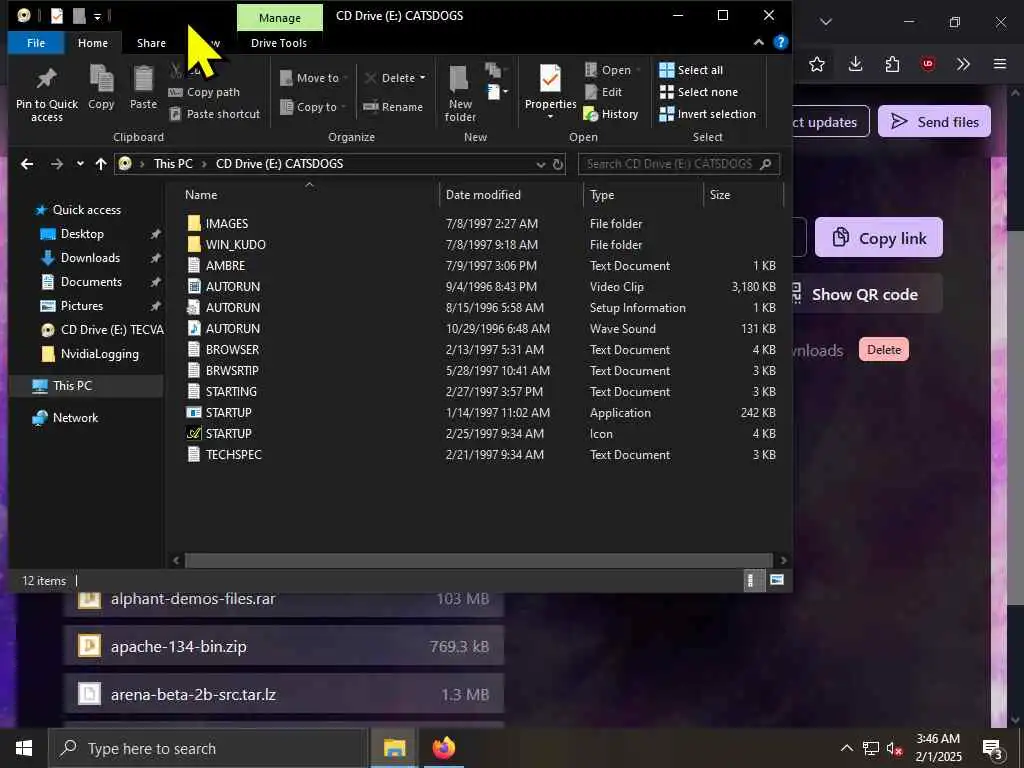
Task: Open Firefox downloads arrow icon
Action: [856, 64]
